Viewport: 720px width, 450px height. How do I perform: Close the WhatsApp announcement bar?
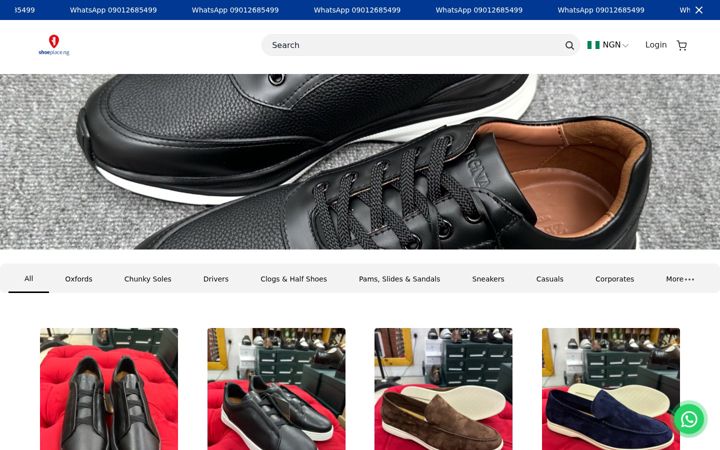(x=699, y=10)
